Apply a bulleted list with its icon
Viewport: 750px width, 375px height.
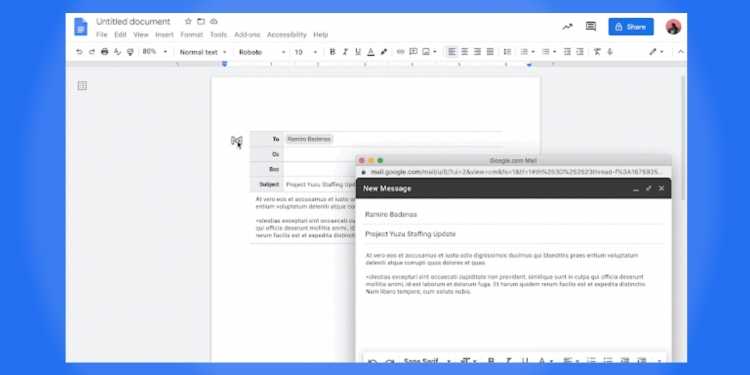tap(545, 52)
